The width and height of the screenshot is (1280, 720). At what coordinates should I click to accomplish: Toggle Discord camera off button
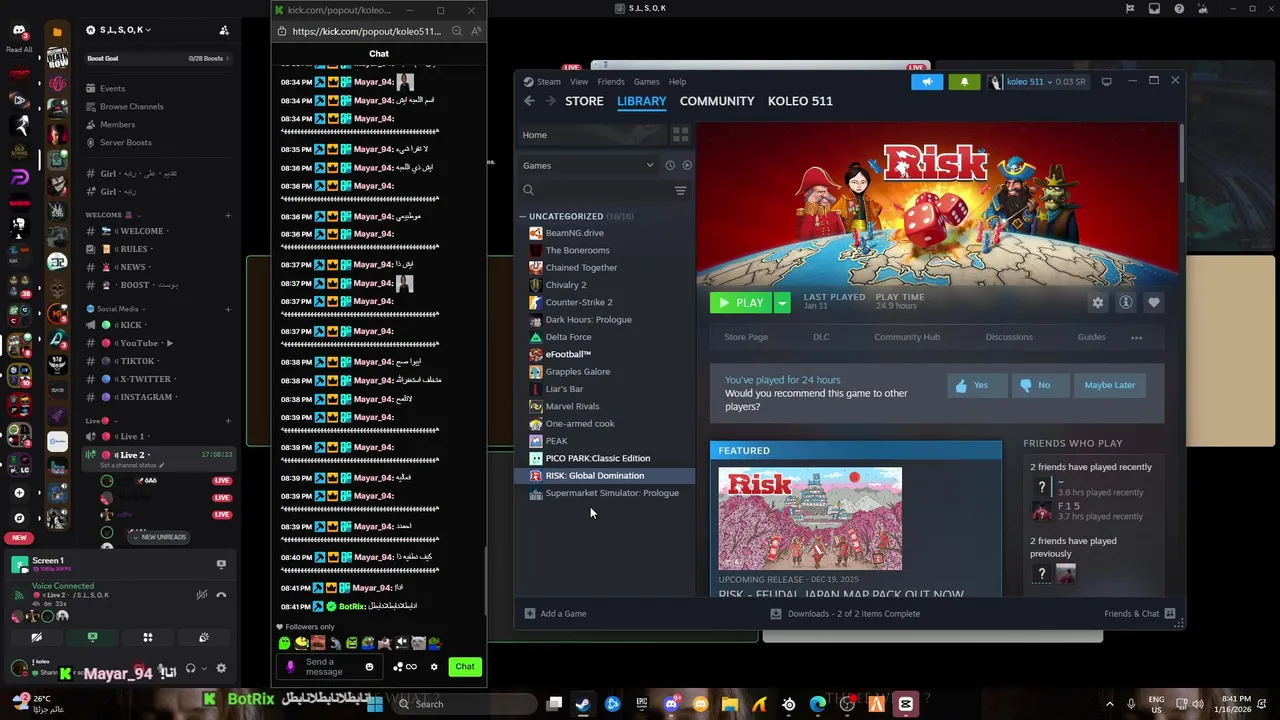point(36,637)
